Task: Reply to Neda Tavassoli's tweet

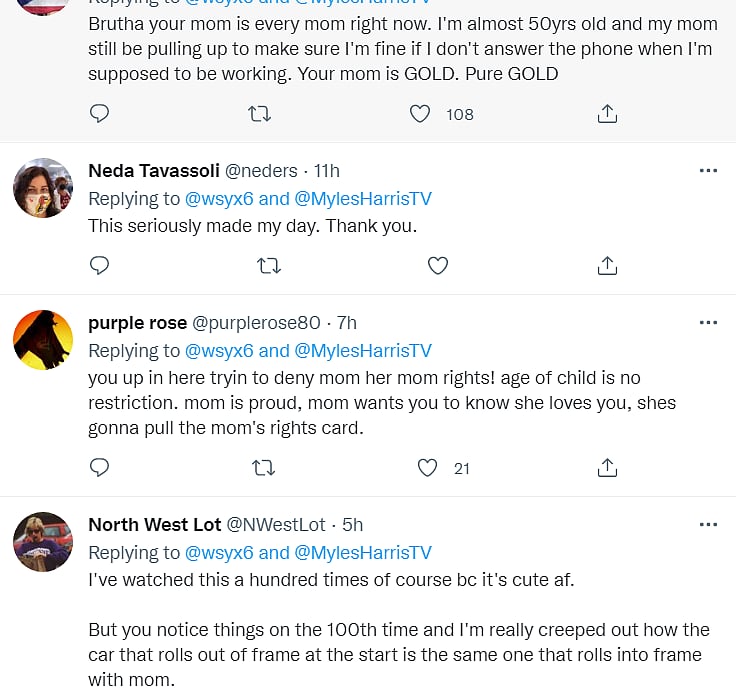Action: [99, 265]
